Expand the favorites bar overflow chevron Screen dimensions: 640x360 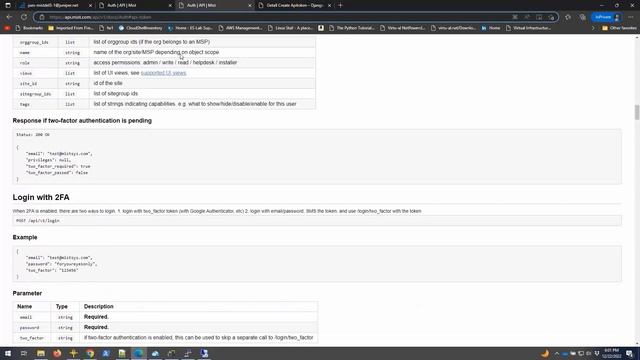tap(593, 28)
